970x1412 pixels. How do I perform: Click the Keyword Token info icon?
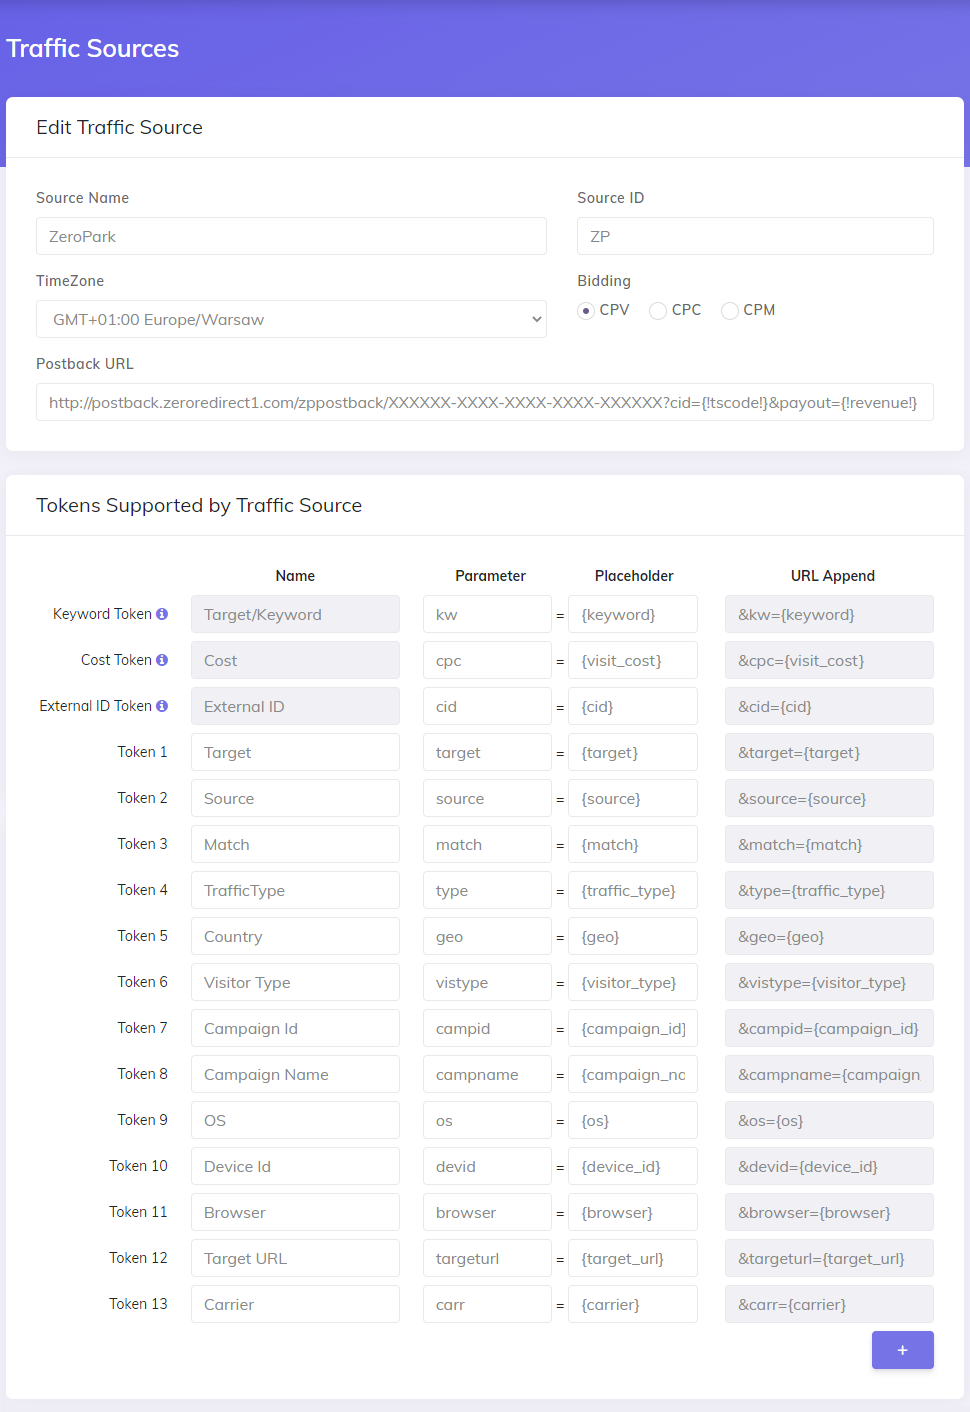pyautogui.click(x=162, y=614)
